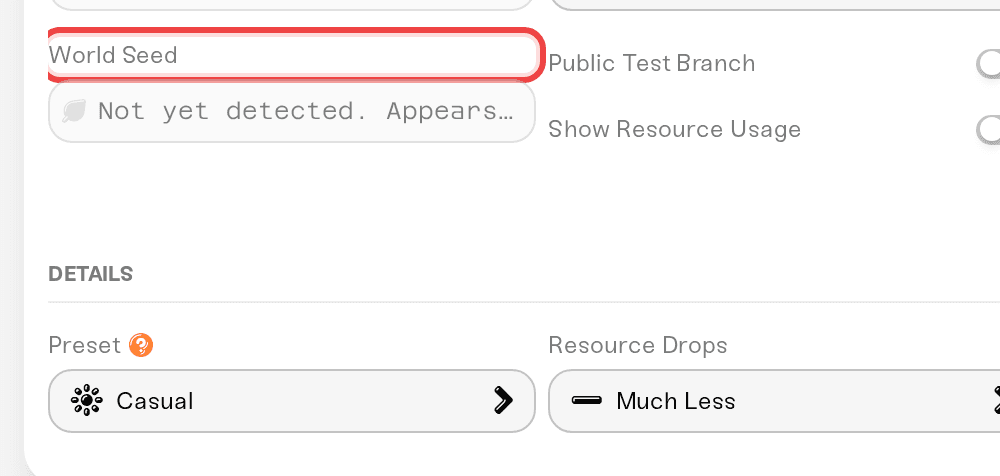Image resolution: width=1000 pixels, height=476 pixels.
Task: Select the 'Not yet detected' seed text box
Action: (x=292, y=112)
